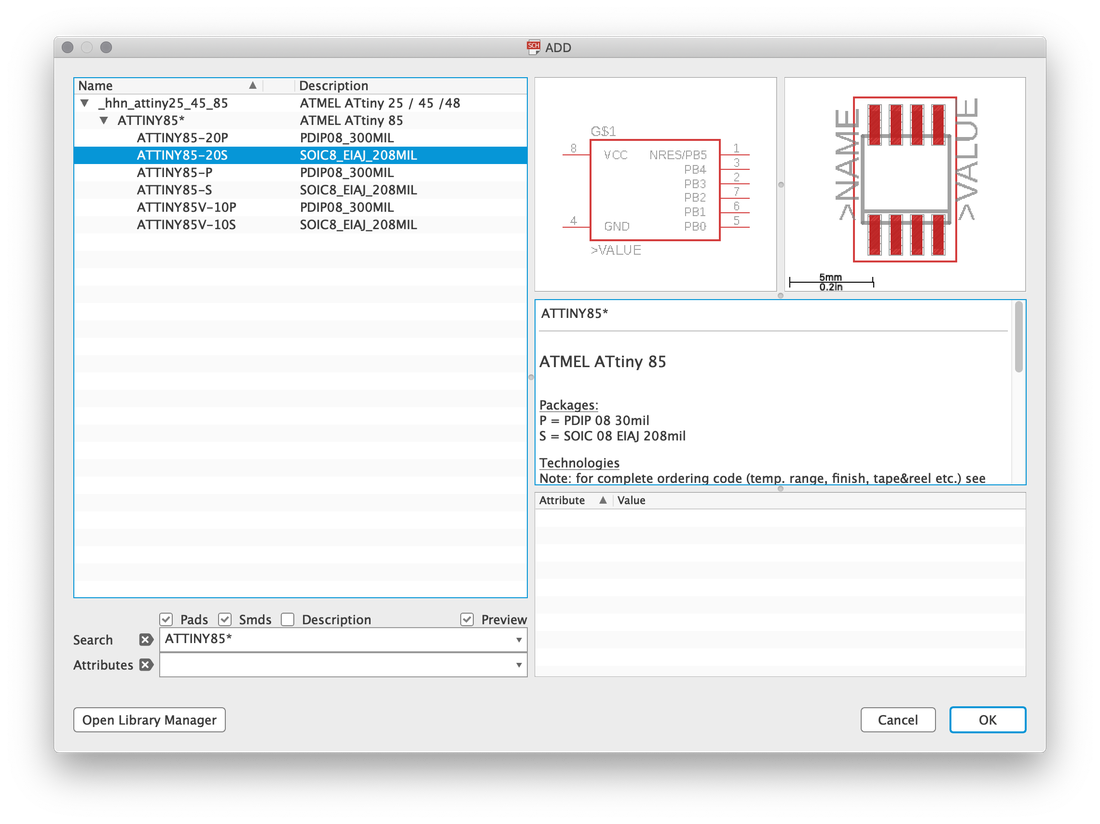Disable the Preview checkbox

click(467, 619)
